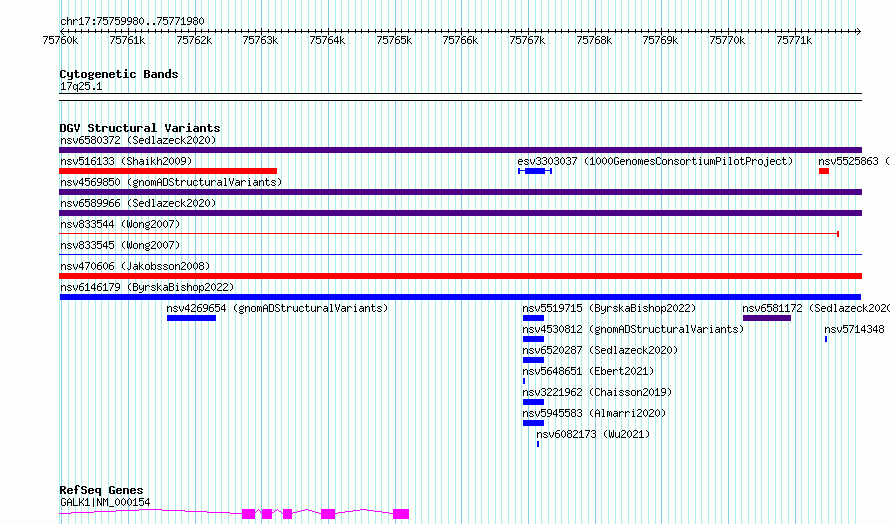The height and width of the screenshot is (524, 890).
Task: Click the 75765k ruler label
Action: (394, 40)
